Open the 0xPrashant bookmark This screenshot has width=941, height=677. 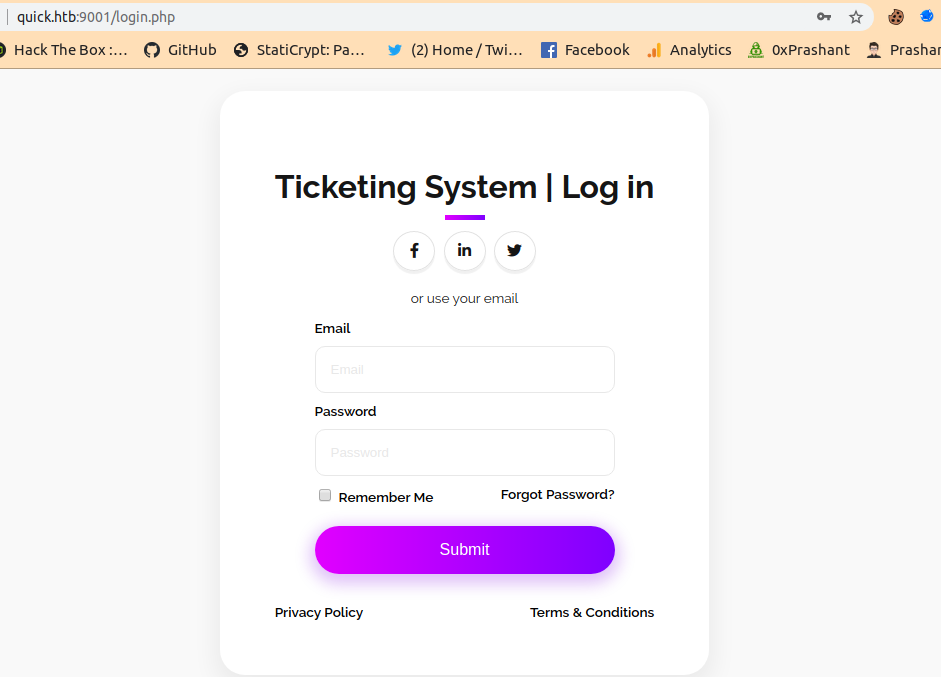coord(798,49)
